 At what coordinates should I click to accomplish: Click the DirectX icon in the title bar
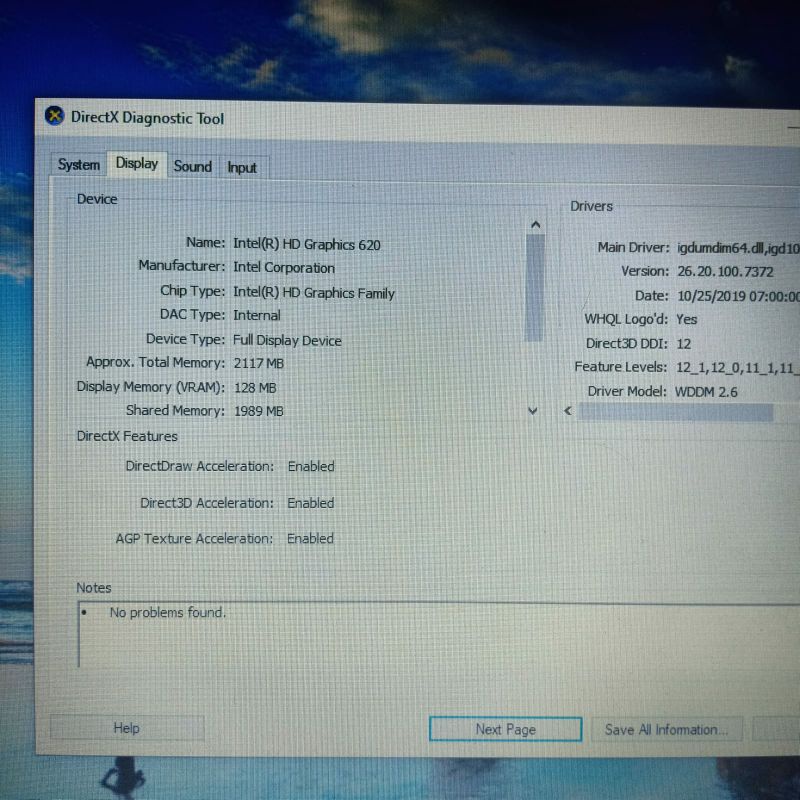pos(55,116)
